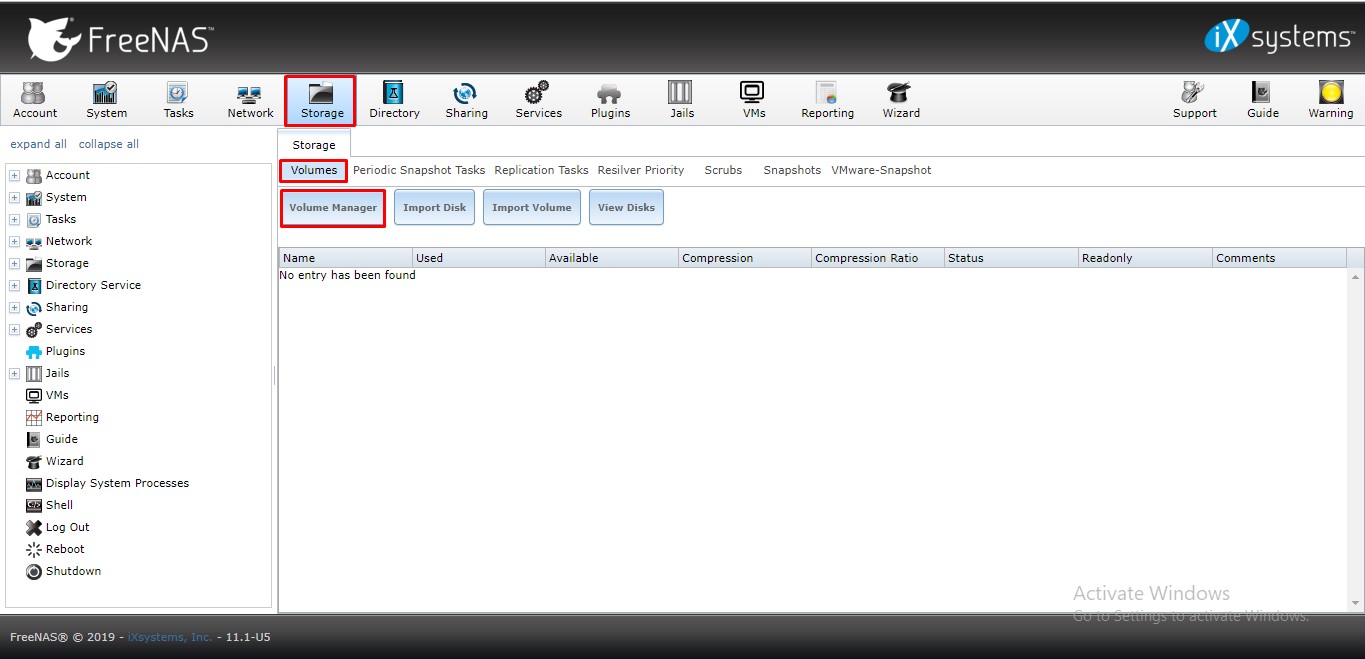
Task: Check the Warning alert light
Action: [1330, 101]
